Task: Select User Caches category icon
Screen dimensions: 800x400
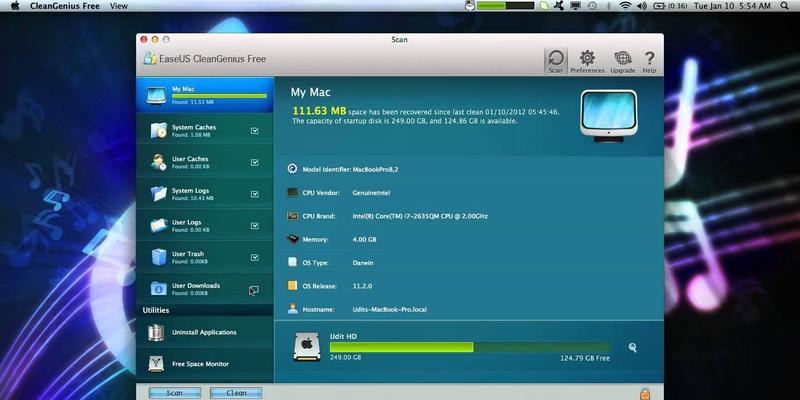Action: point(158,162)
